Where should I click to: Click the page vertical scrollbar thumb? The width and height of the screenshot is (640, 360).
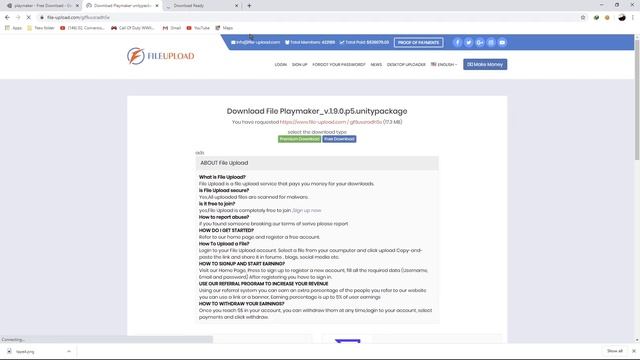click(637, 100)
